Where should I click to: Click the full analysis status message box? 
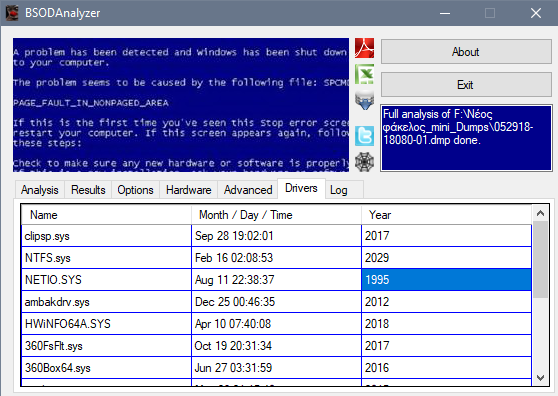[466, 138]
